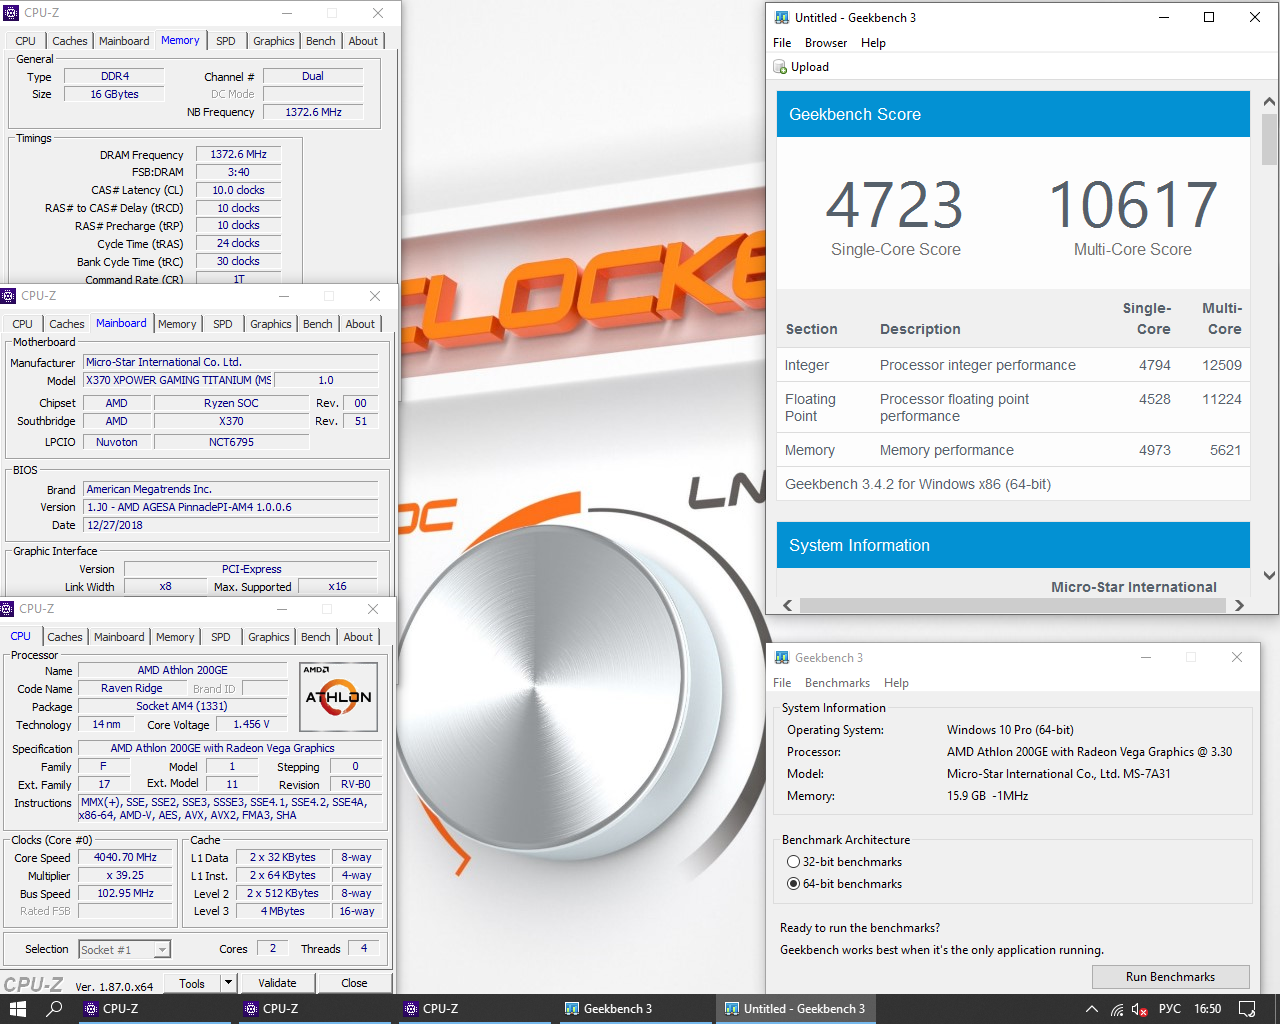Screen dimensions: 1280x1024
Task: Click the CPU-Z Mainboard window title icon
Action: click(x=8, y=296)
